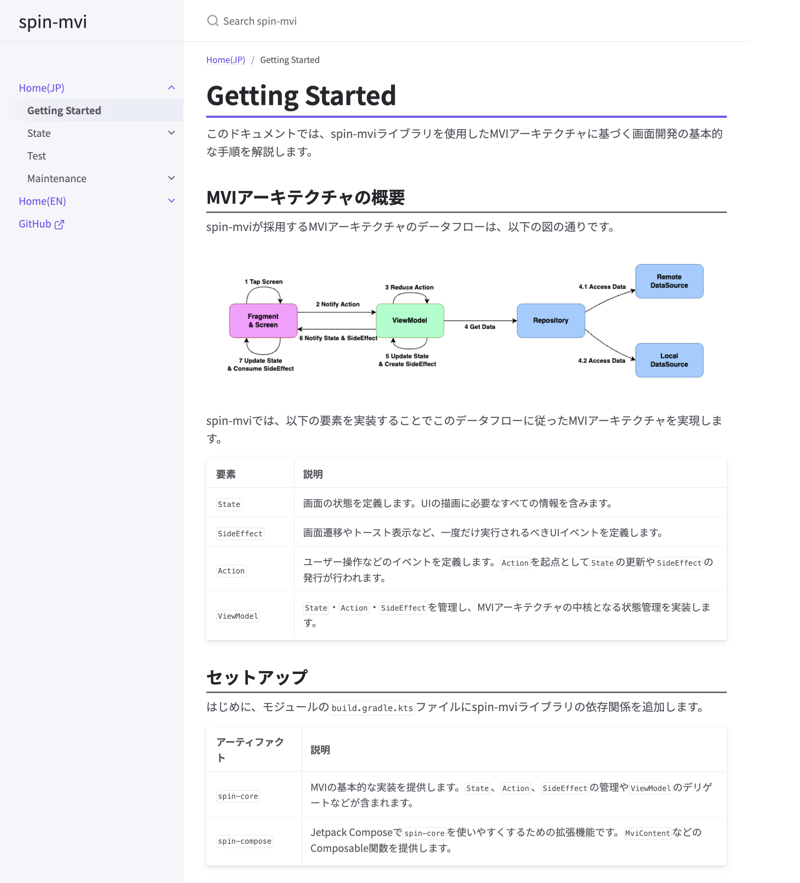800x883 pixels.
Task: Click the MVIアーキテクチャの概要 heading
Action: click(x=306, y=197)
